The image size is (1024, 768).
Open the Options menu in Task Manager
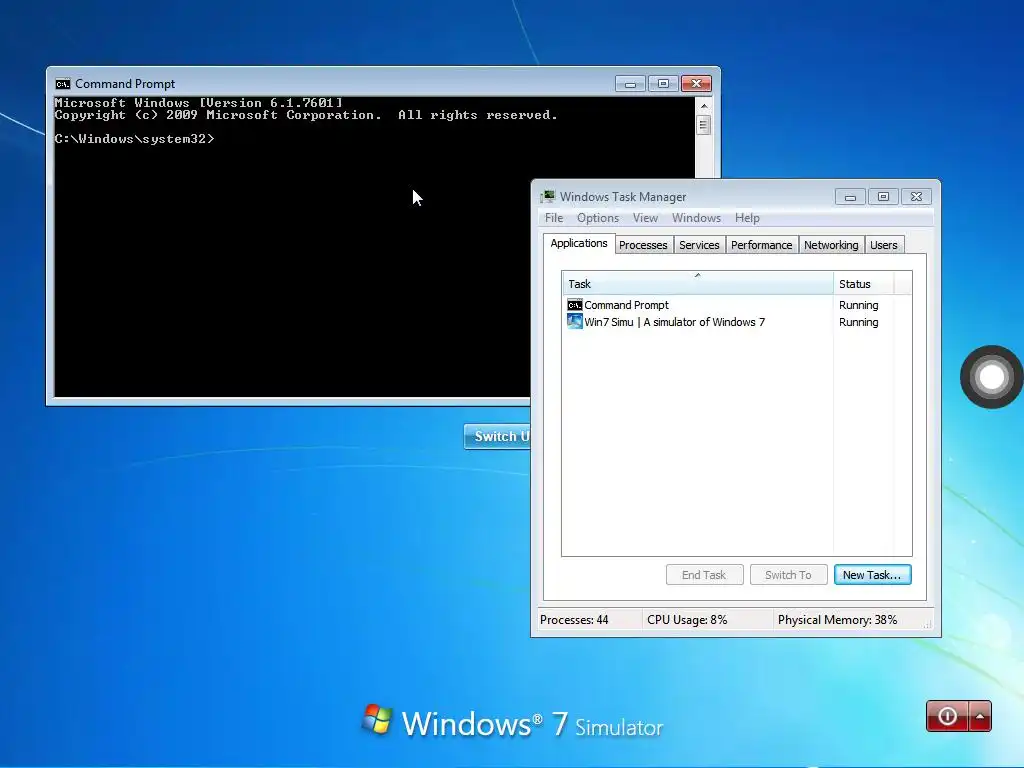pos(598,218)
